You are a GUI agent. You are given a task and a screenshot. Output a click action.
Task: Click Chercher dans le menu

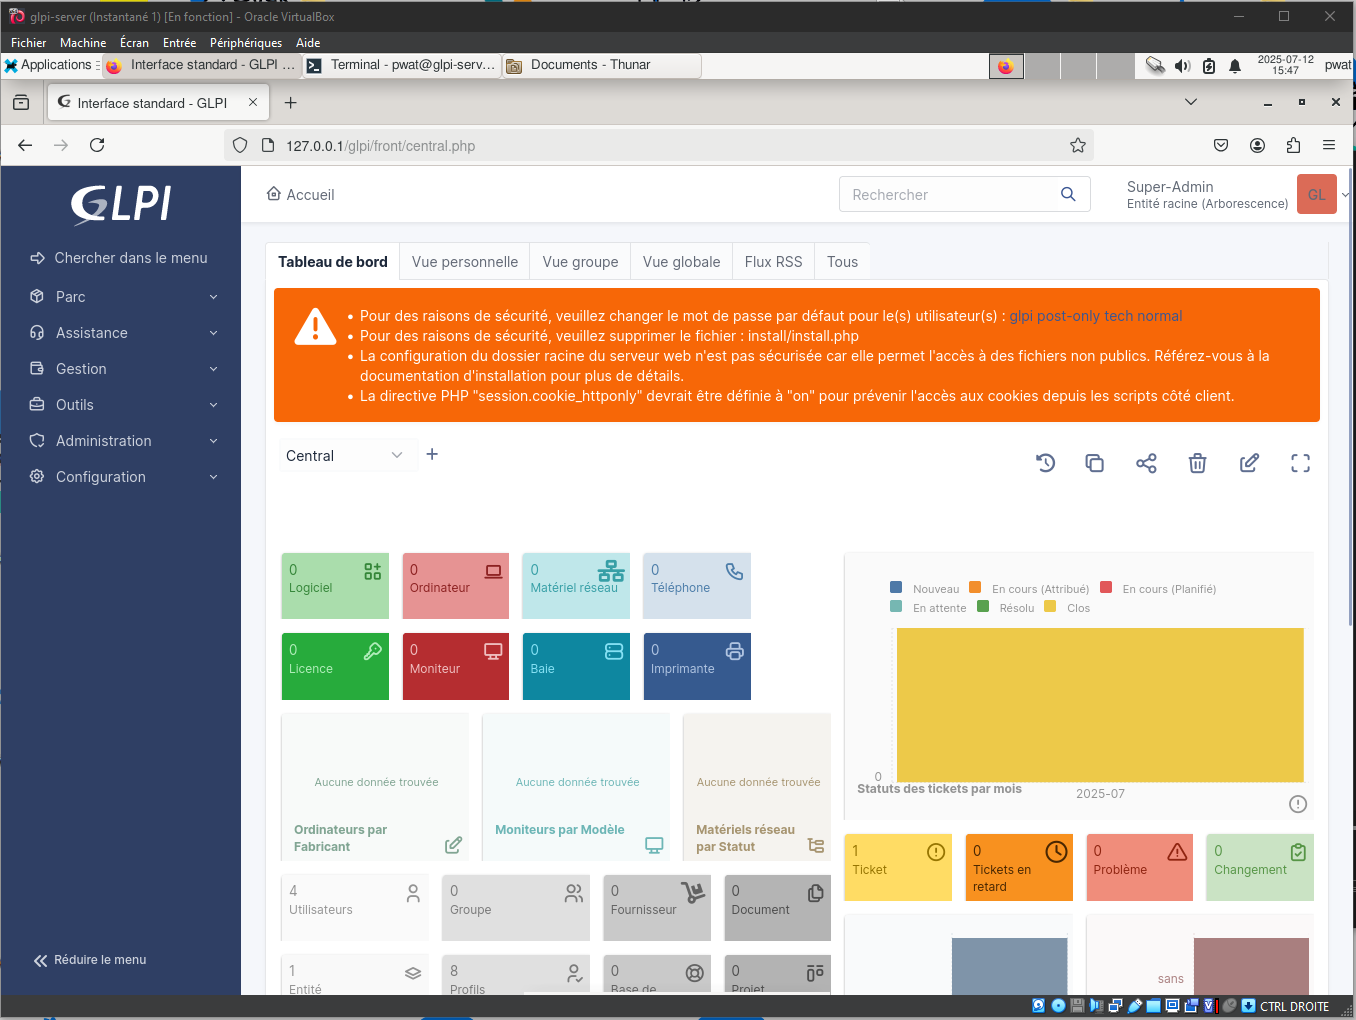tap(119, 258)
